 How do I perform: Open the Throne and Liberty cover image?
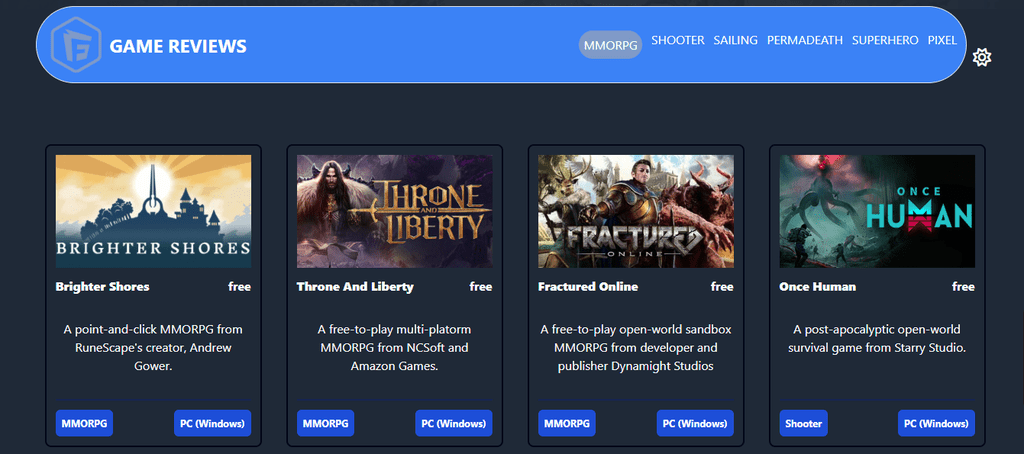click(x=394, y=211)
